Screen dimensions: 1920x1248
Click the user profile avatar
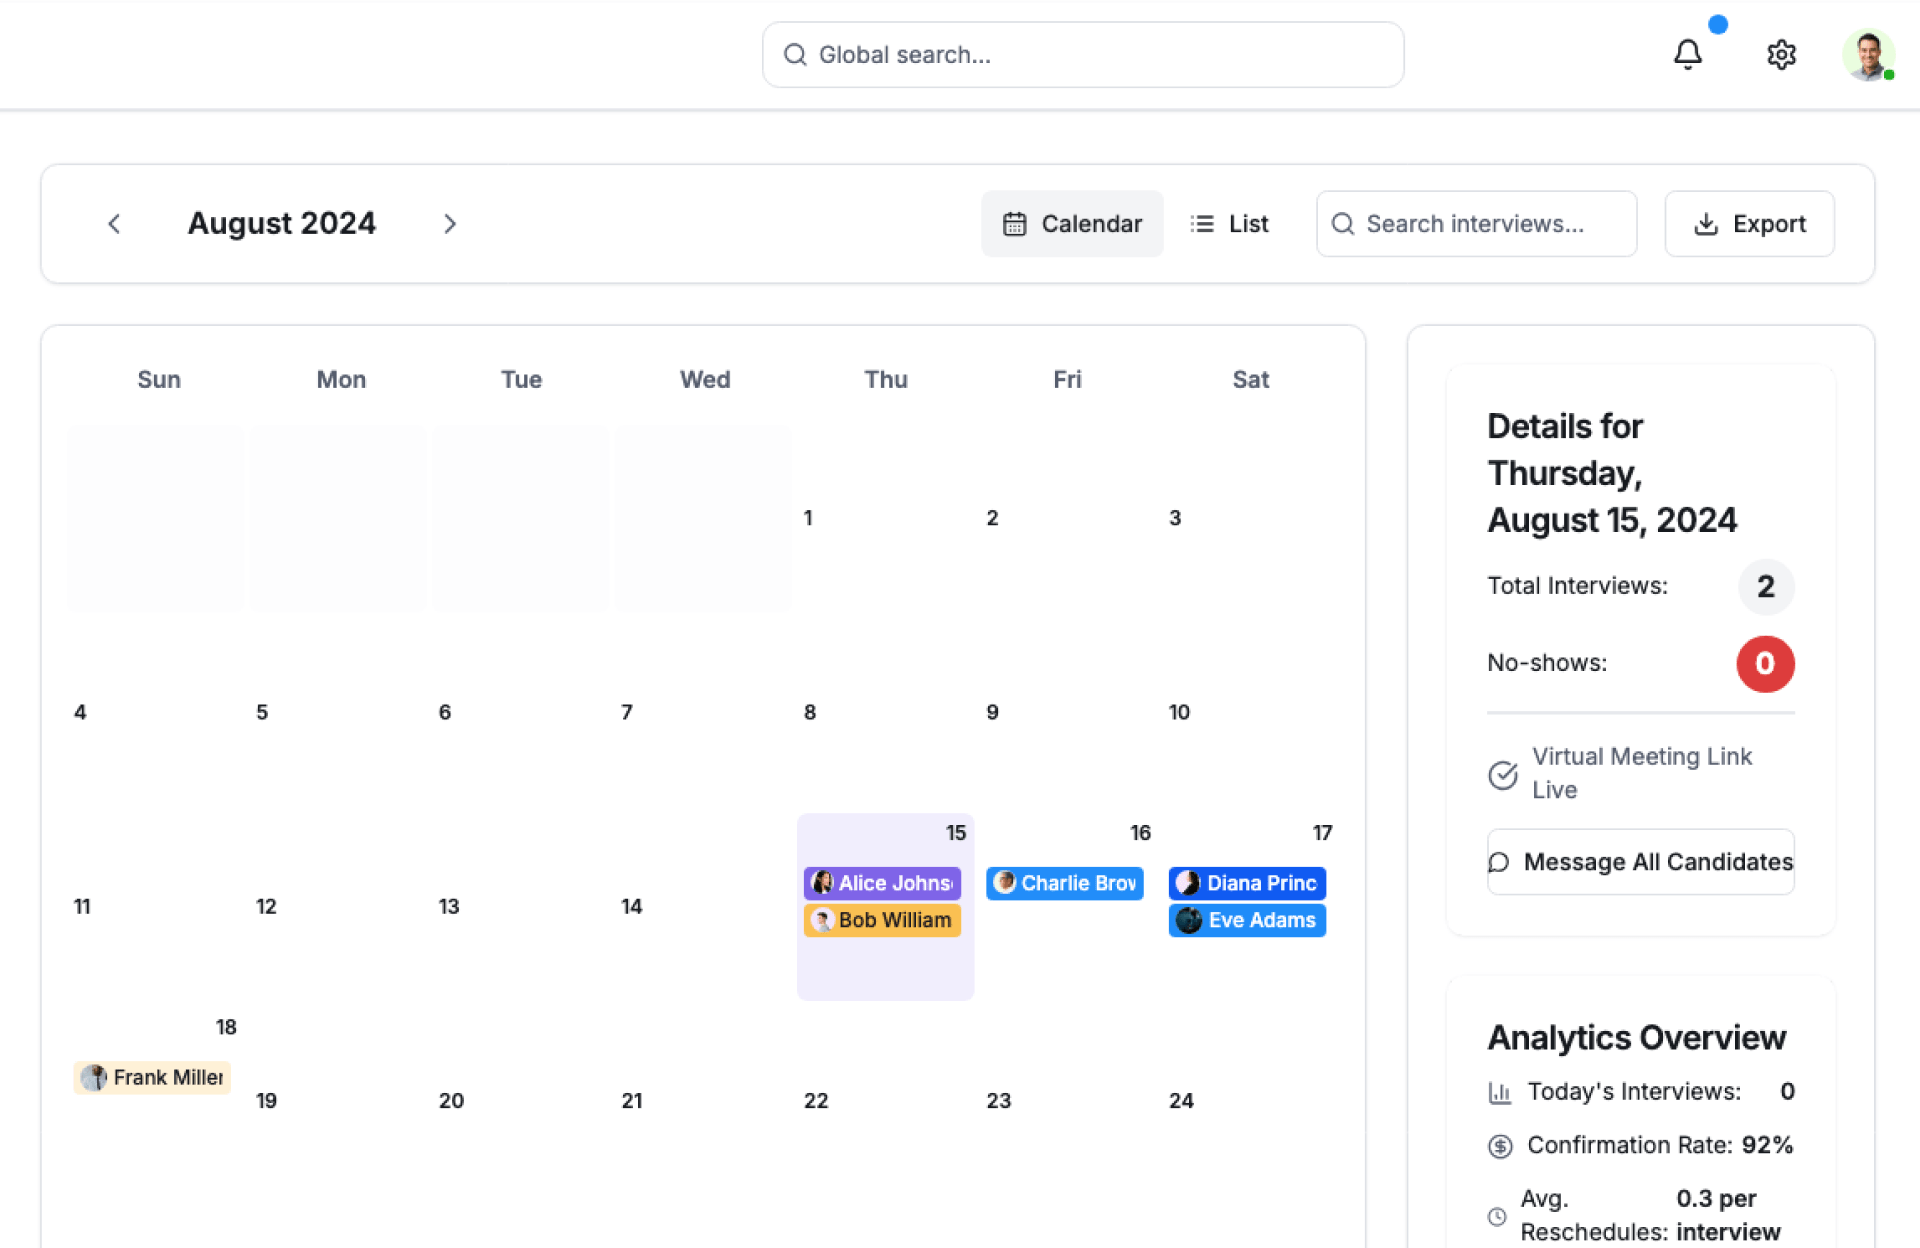click(1867, 54)
